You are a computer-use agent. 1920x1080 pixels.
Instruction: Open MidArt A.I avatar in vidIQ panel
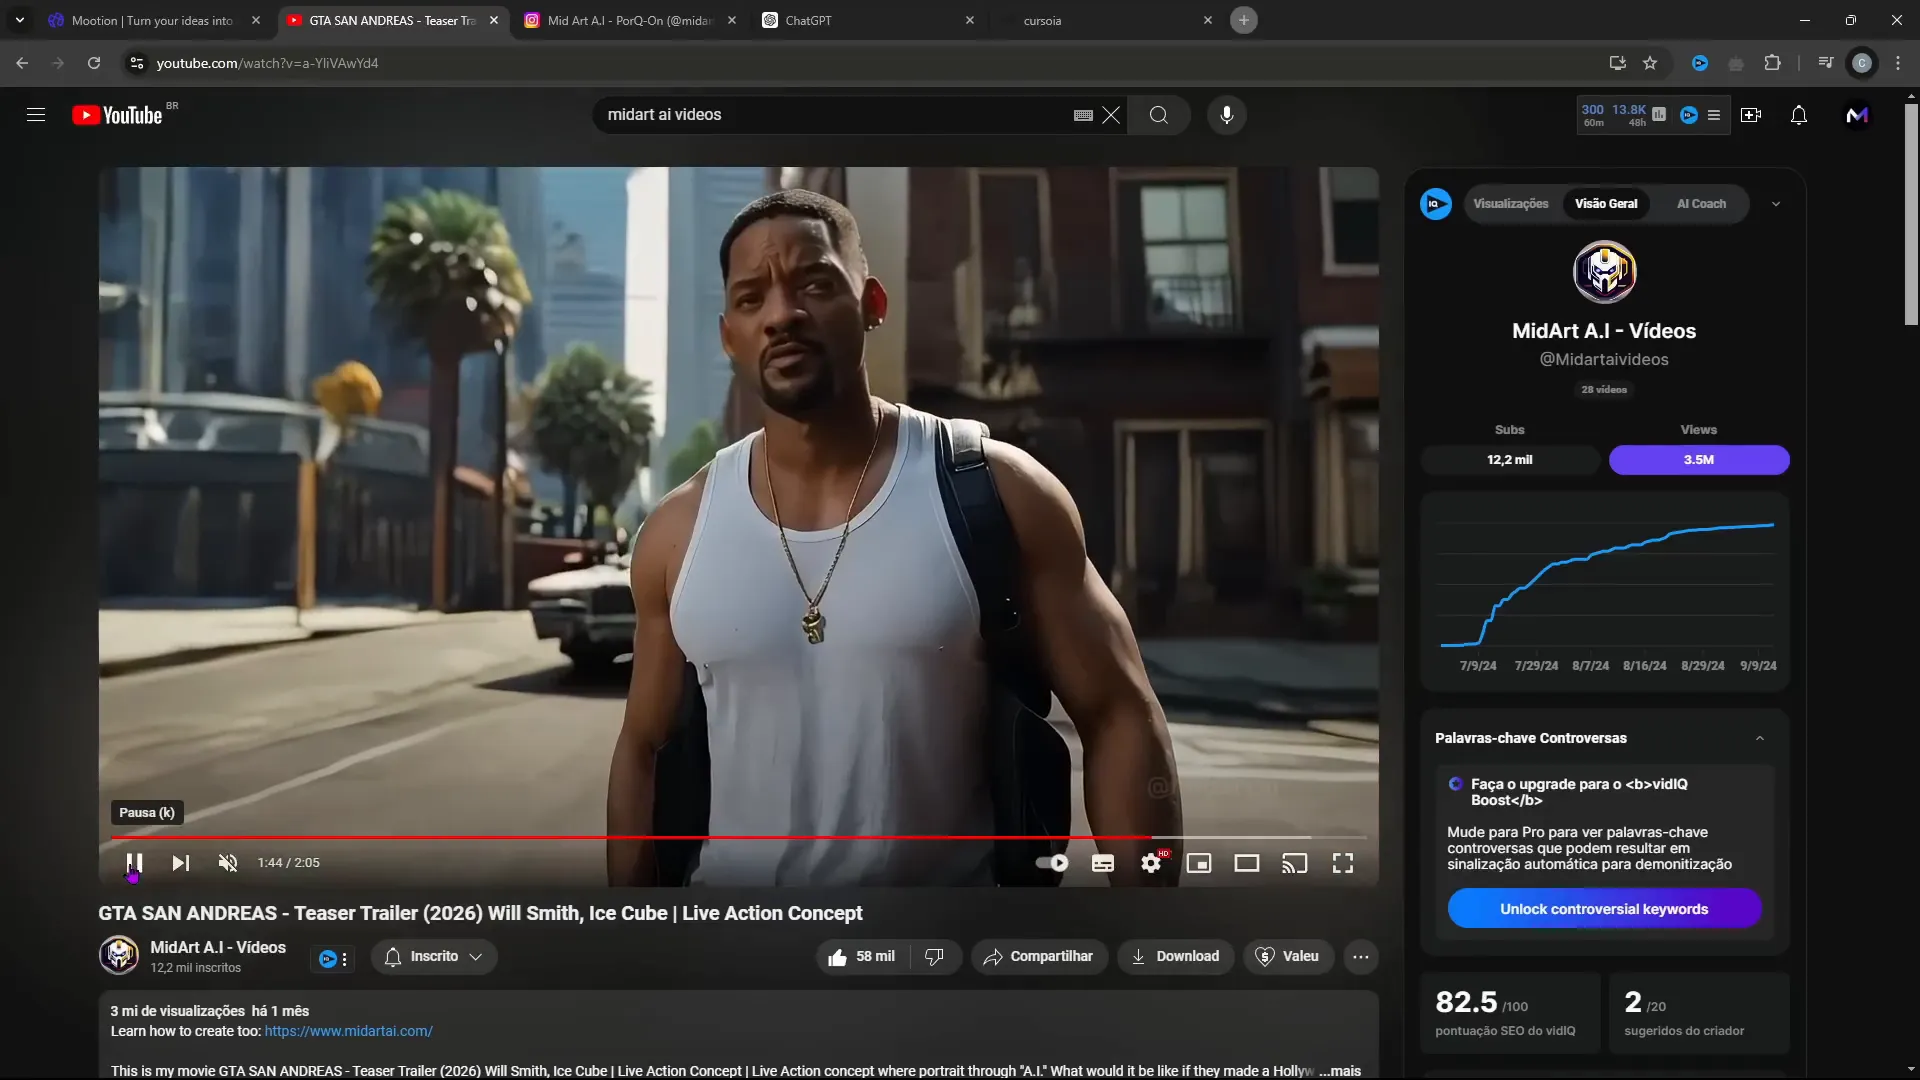[1604, 272]
